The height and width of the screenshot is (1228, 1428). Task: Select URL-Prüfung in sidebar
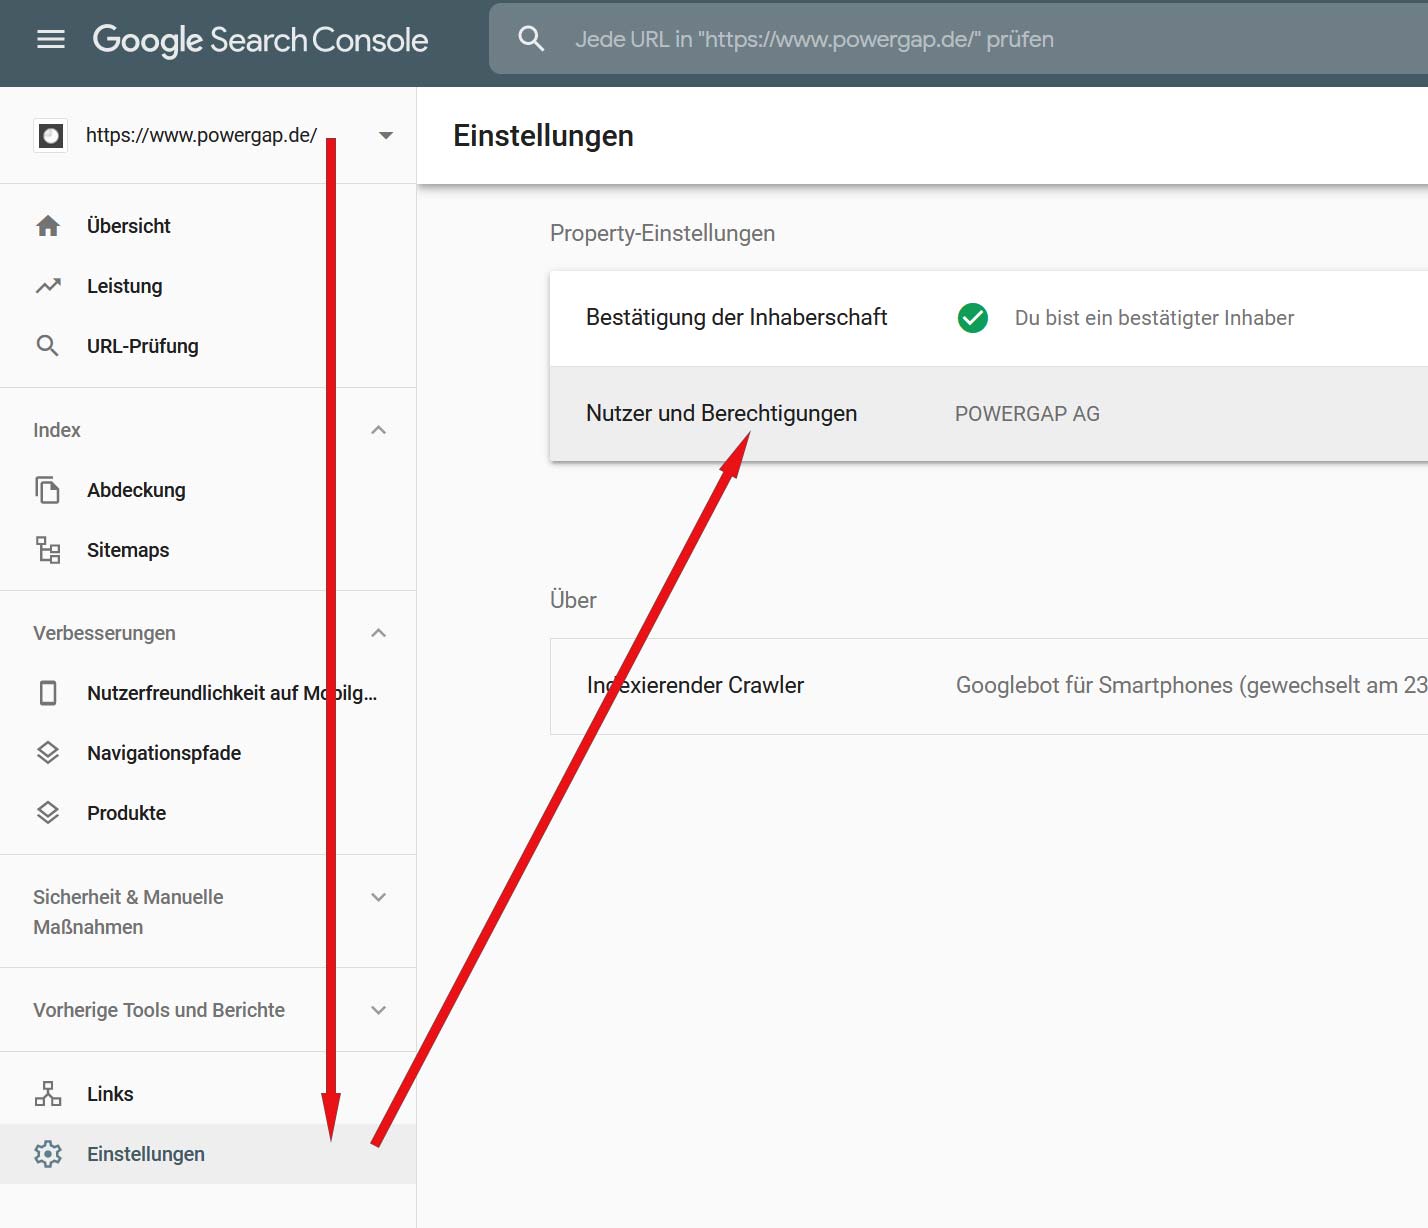(208, 346)
